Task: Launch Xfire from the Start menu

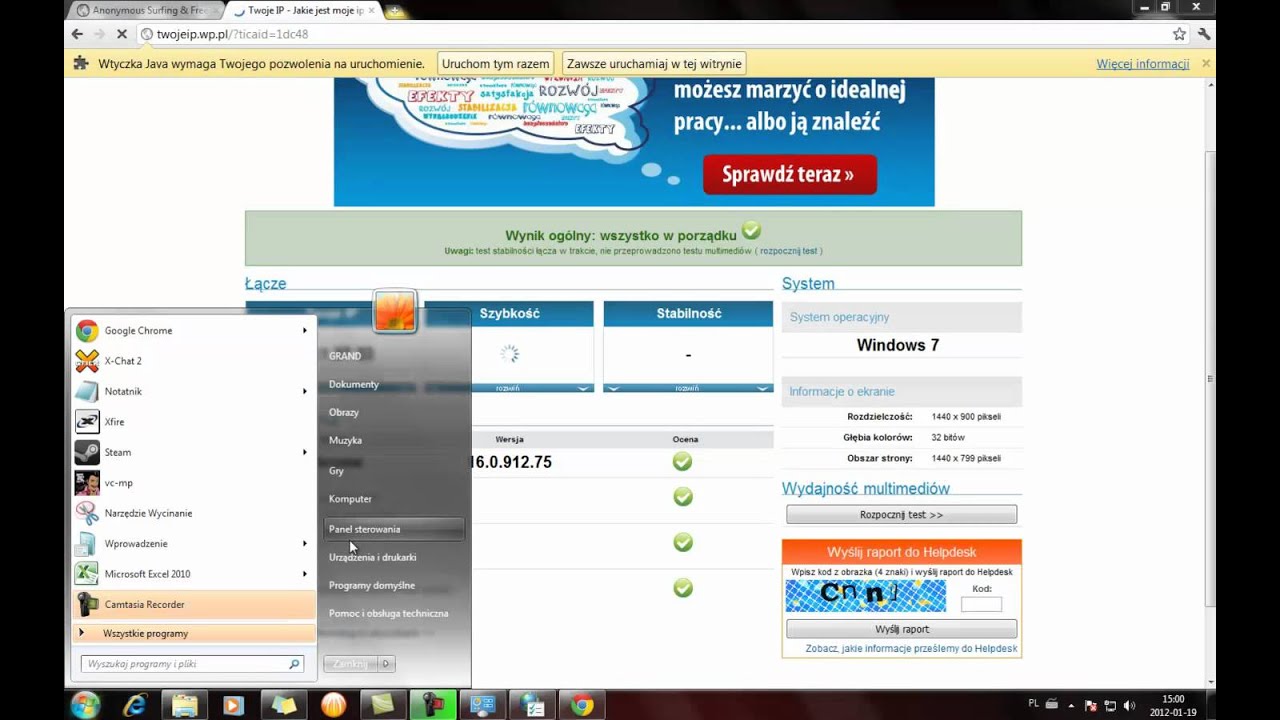Action: pyautogui.click(x=194, y=422)
